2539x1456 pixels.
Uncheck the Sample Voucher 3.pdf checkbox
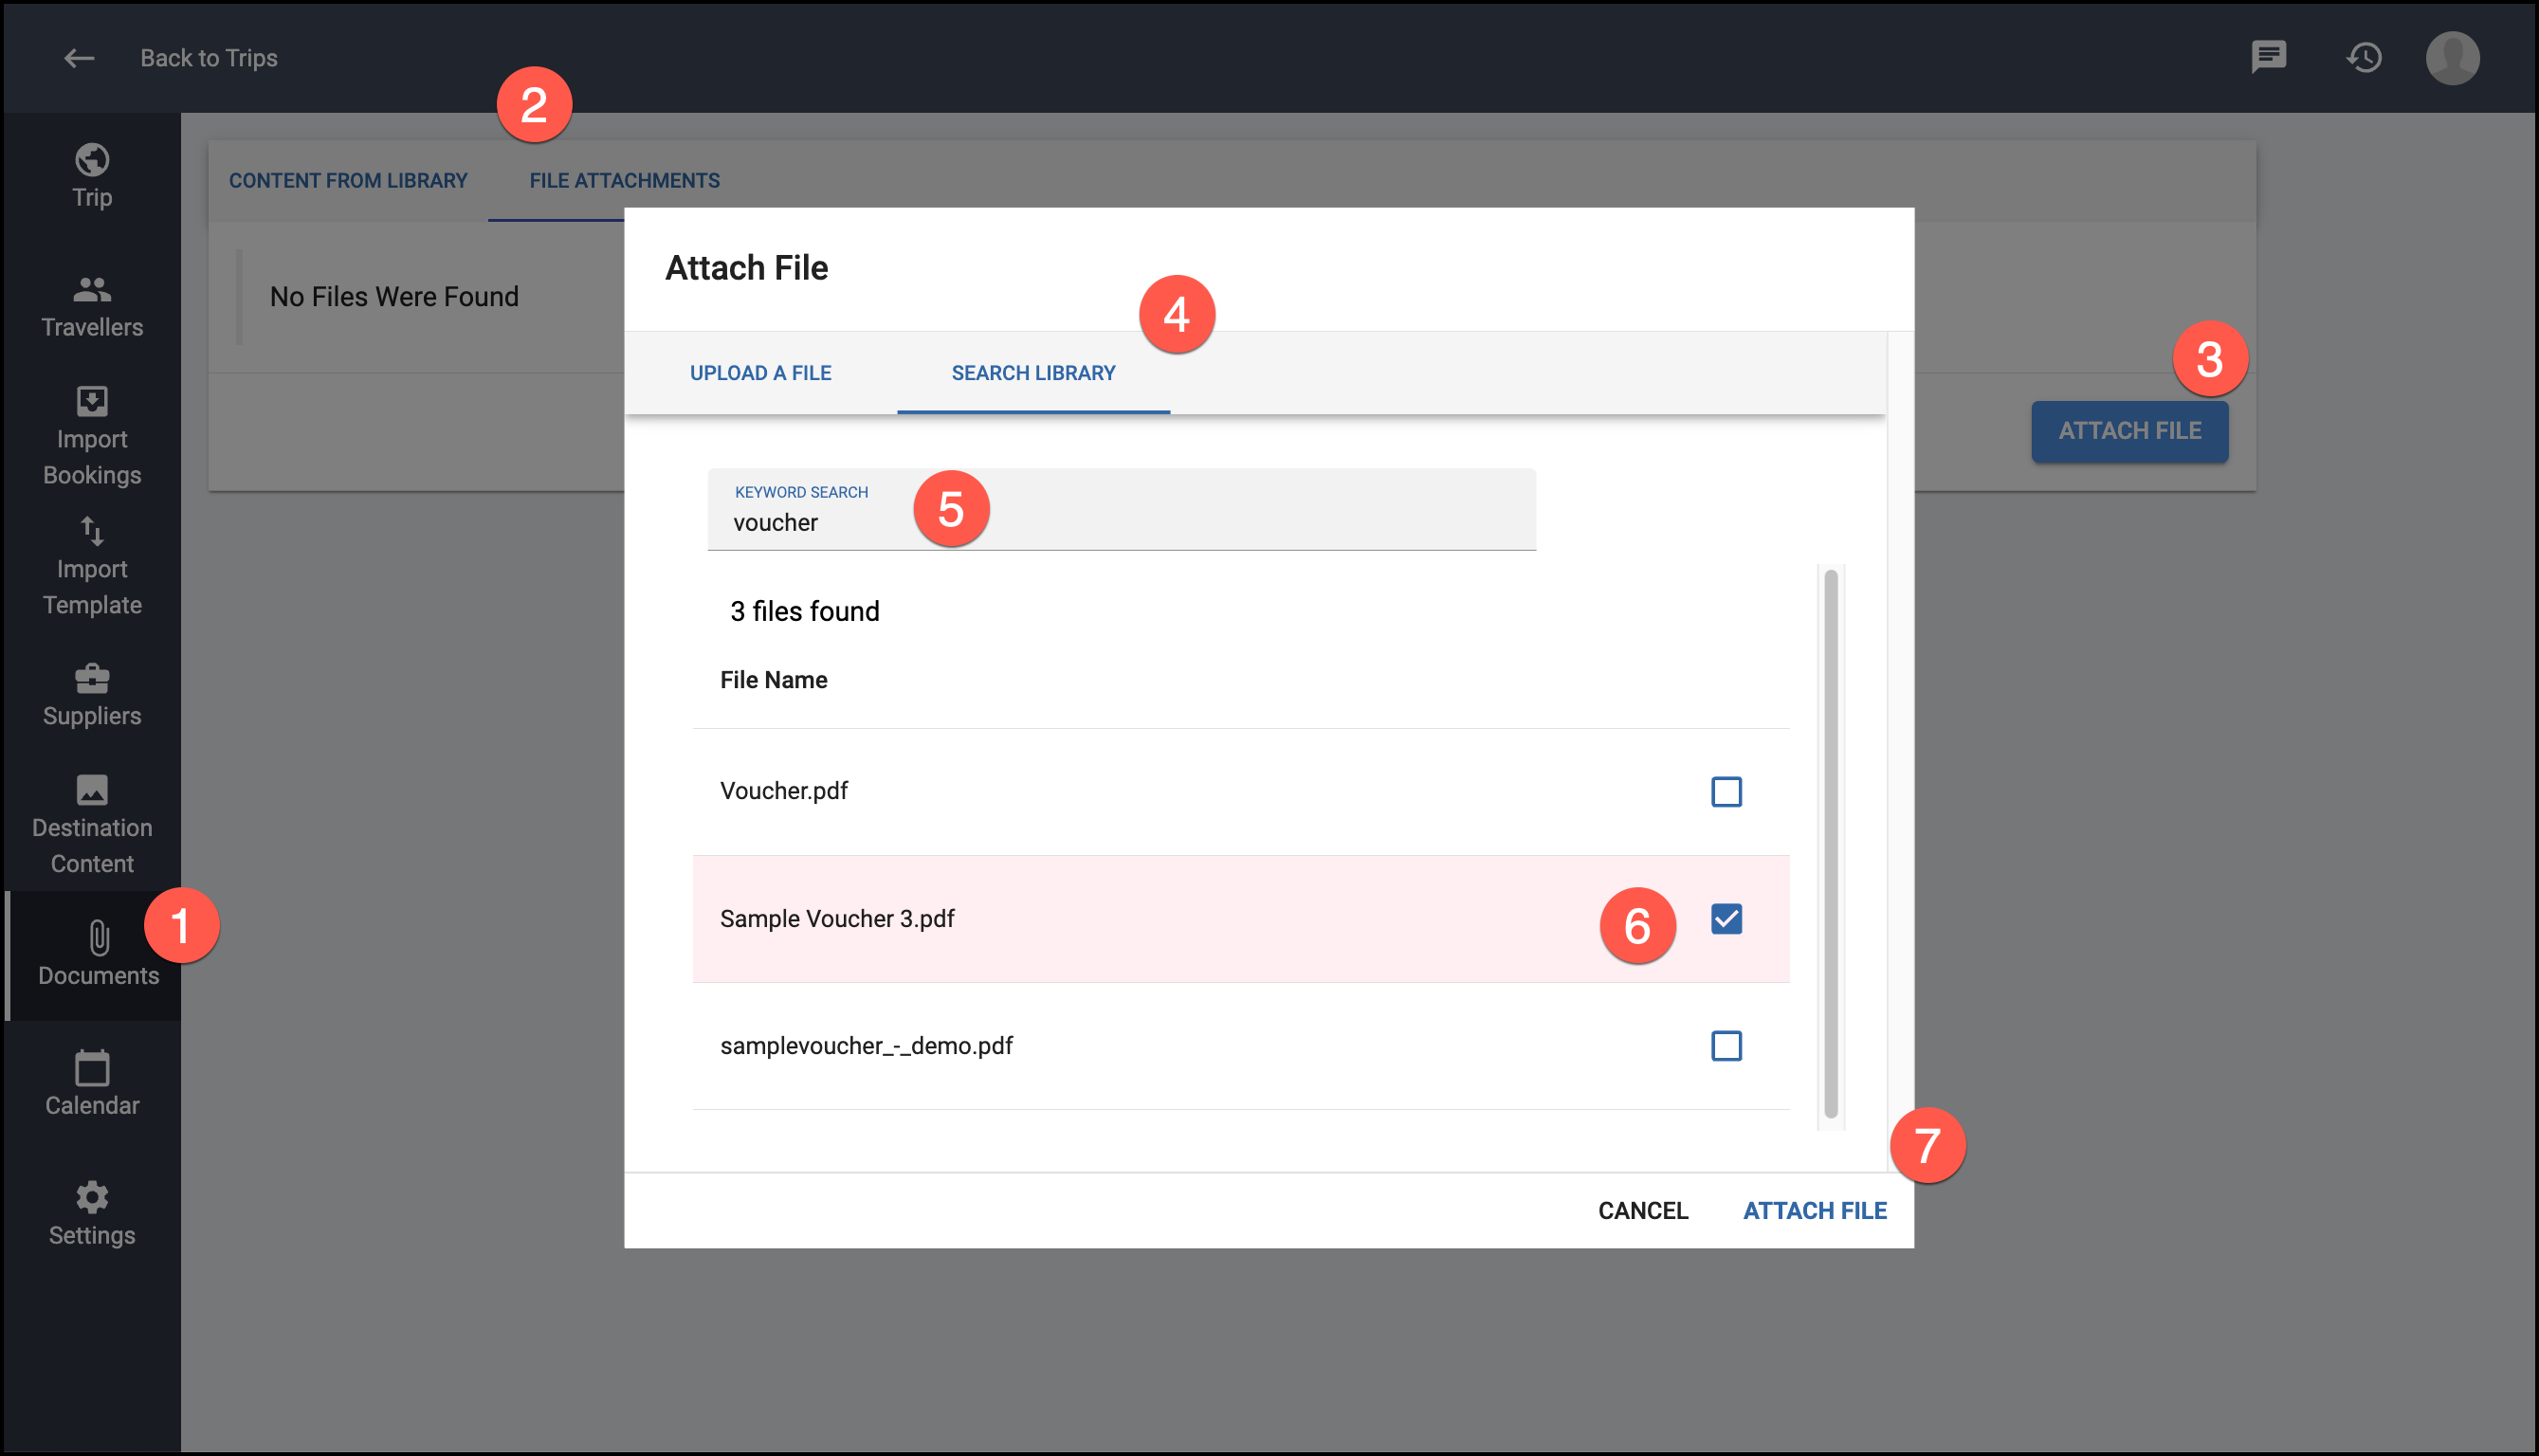[x=1726, y=919]
